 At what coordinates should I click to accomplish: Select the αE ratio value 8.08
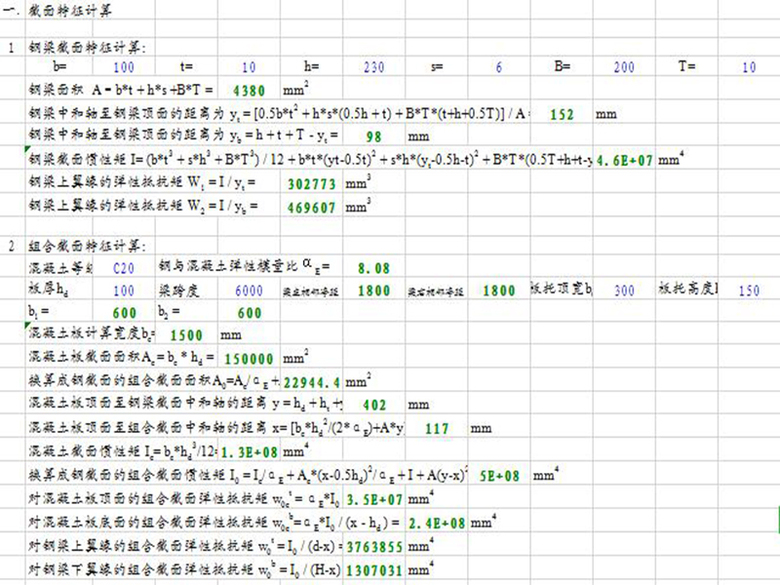(373, 268)
